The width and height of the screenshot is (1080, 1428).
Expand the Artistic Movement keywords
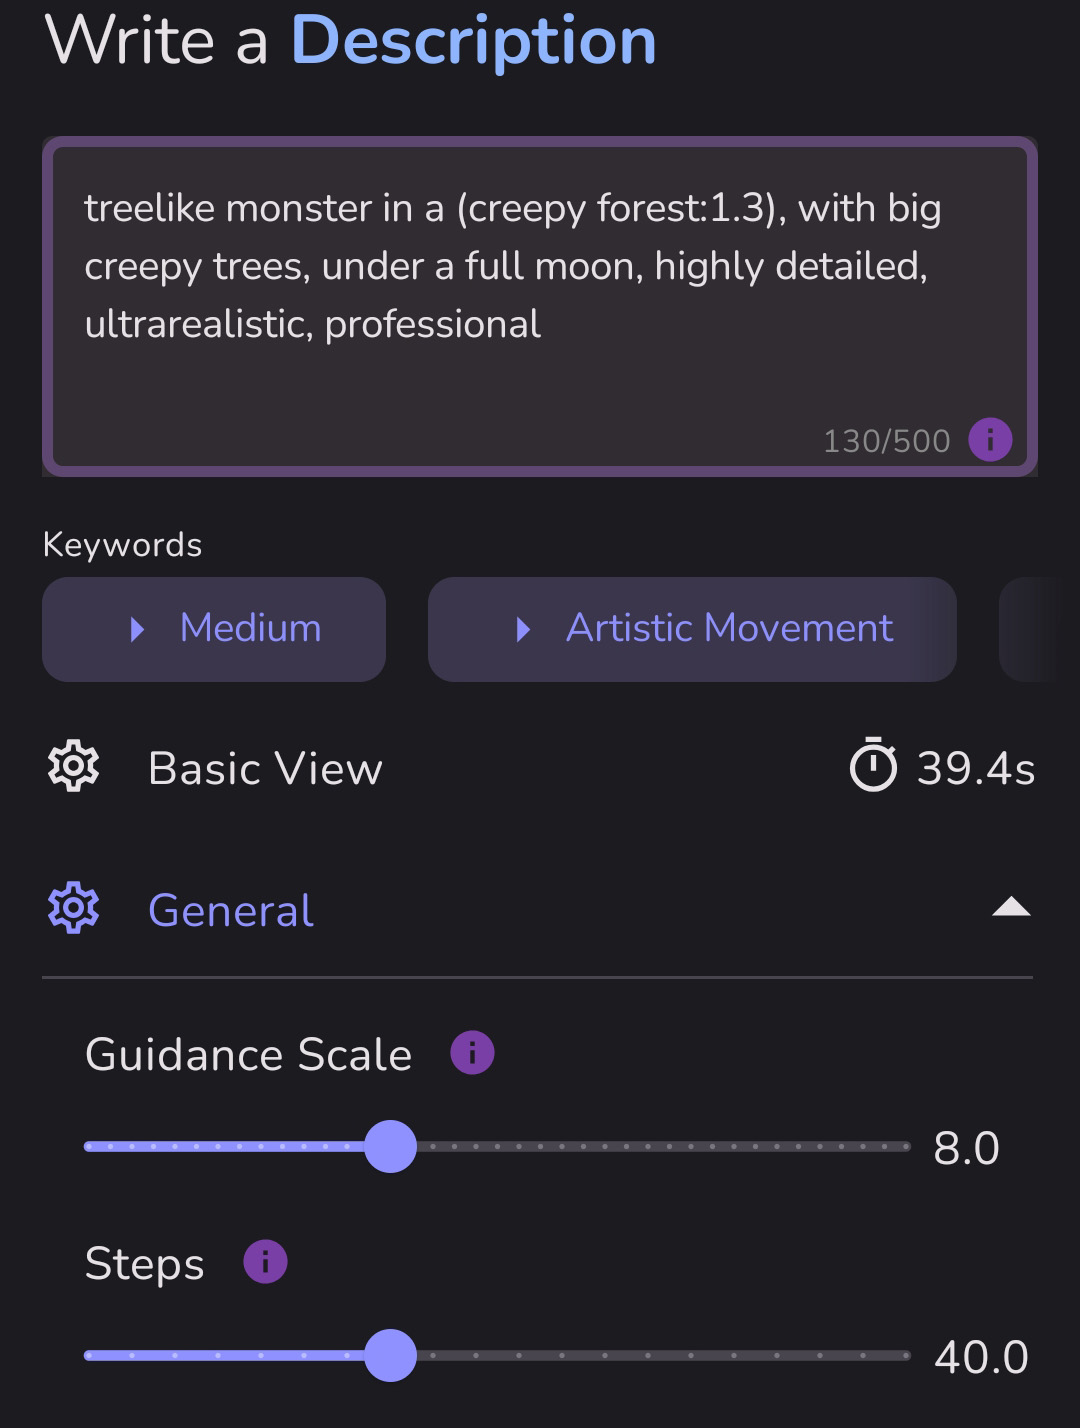(692, 629)
